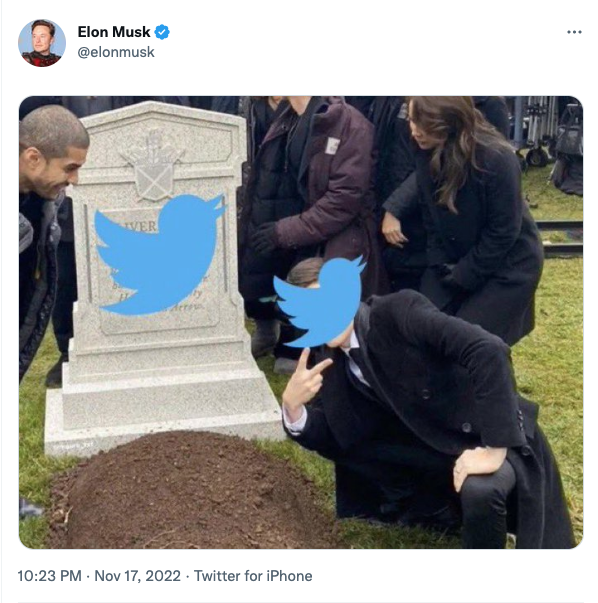Open the @elonmusk handle link
598x603 pixels.
click(x=116, y=52)
